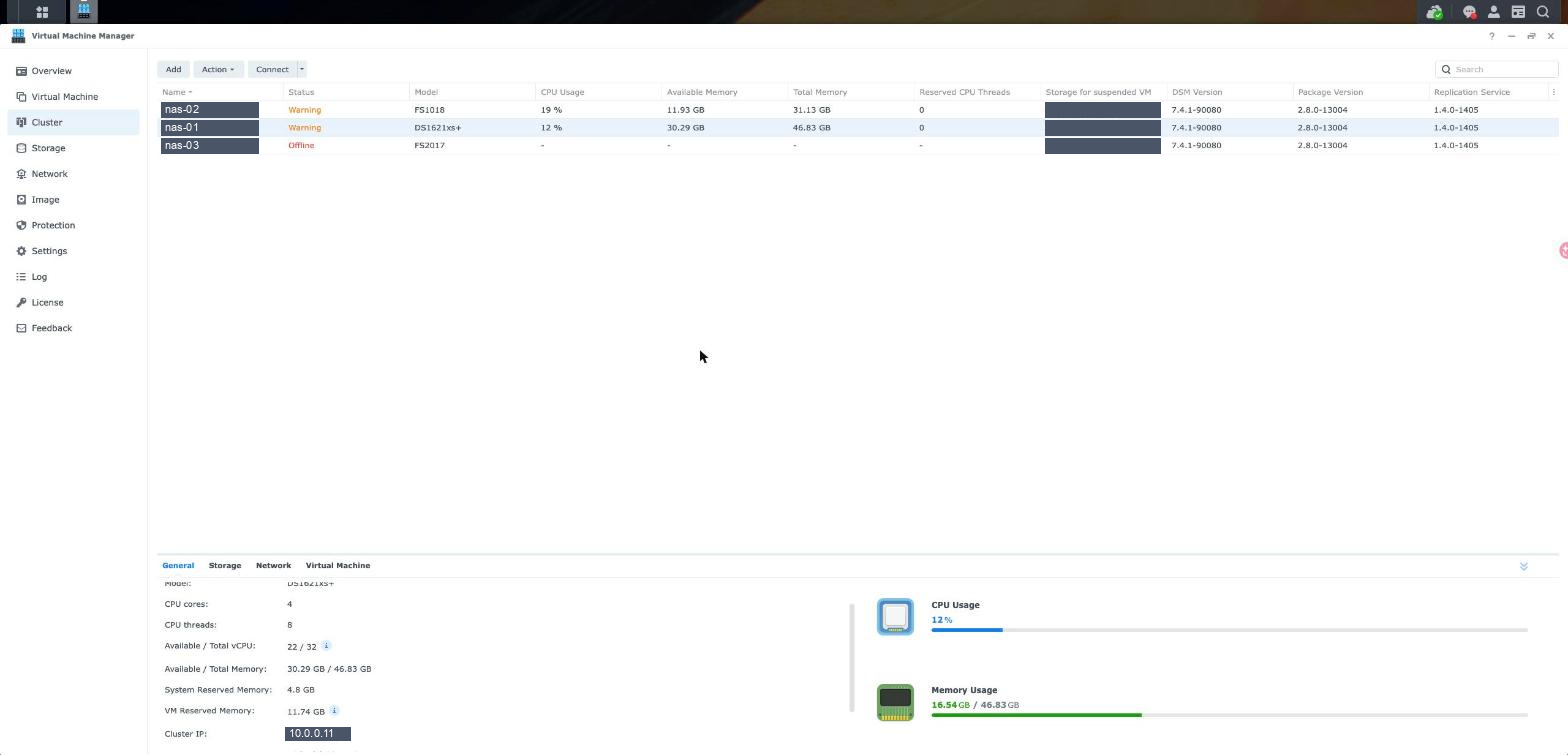The height and width of the screenshot is (755, 1568).
Task: Click the 31.13 GB total memory cell
Action: (x=811, y=110)
